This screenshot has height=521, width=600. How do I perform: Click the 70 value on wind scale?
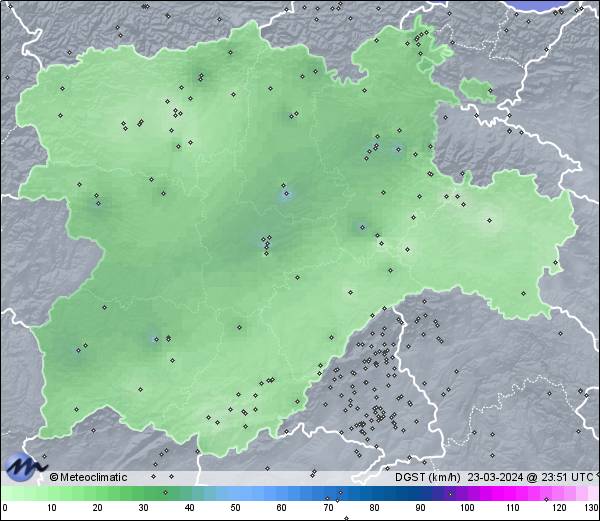point(328,508)
